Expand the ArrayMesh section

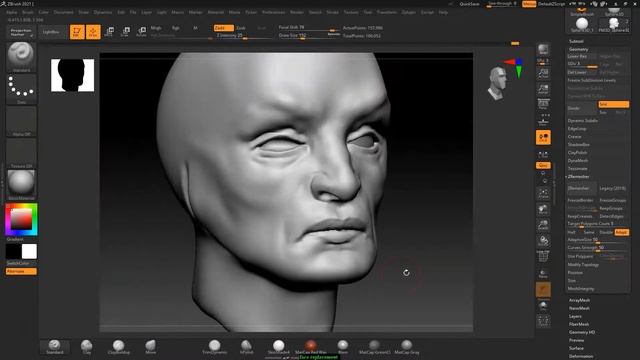tap(579, 300)
